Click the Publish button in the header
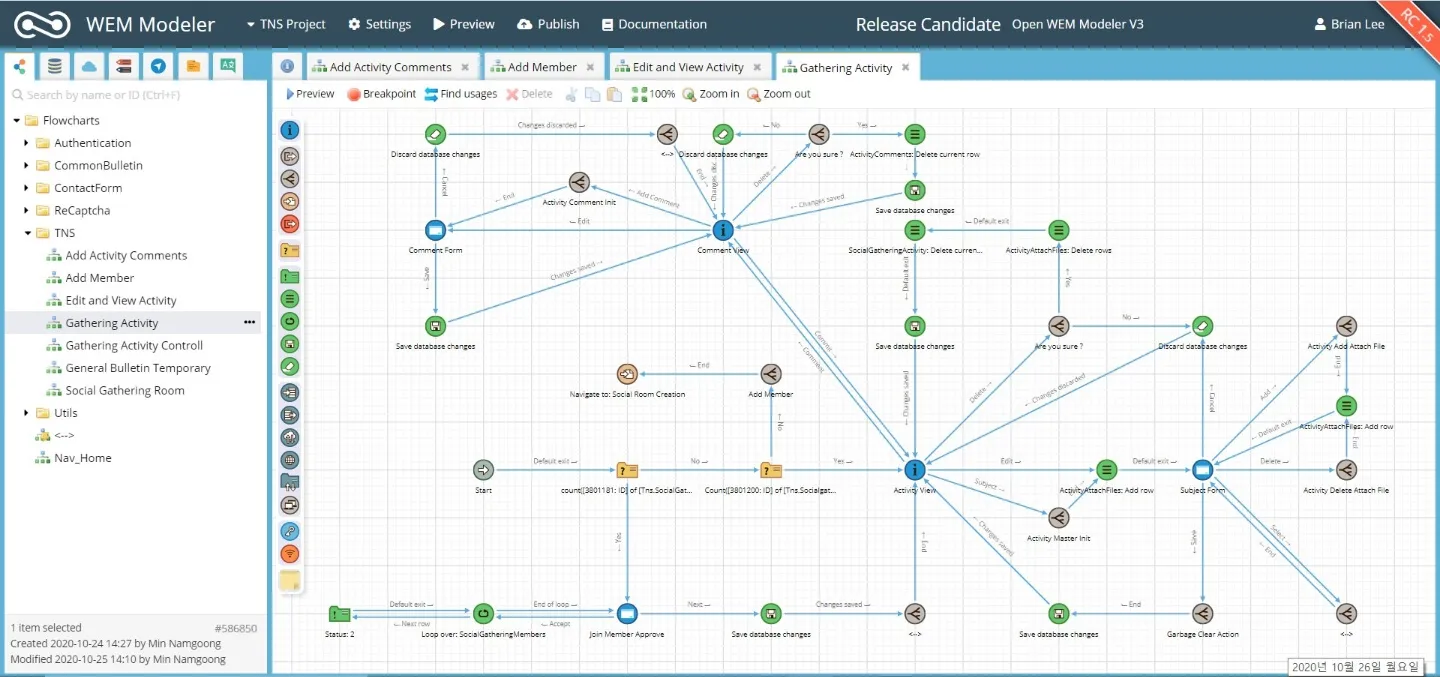The width and height of the screenshot is (1440, 677). [548, 24]
